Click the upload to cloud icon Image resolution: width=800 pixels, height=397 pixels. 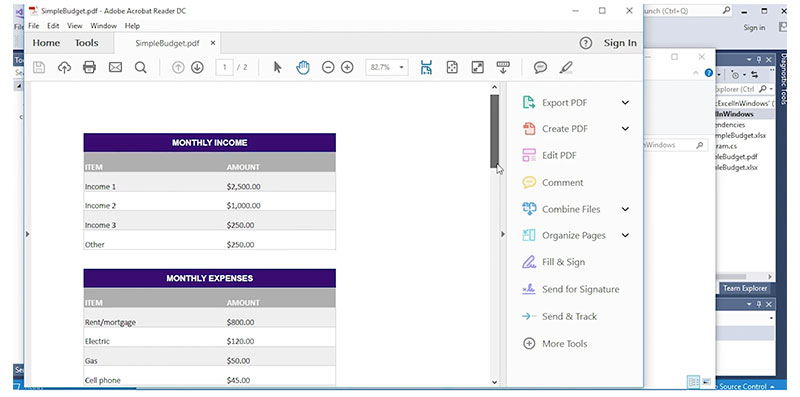[64, 67]
